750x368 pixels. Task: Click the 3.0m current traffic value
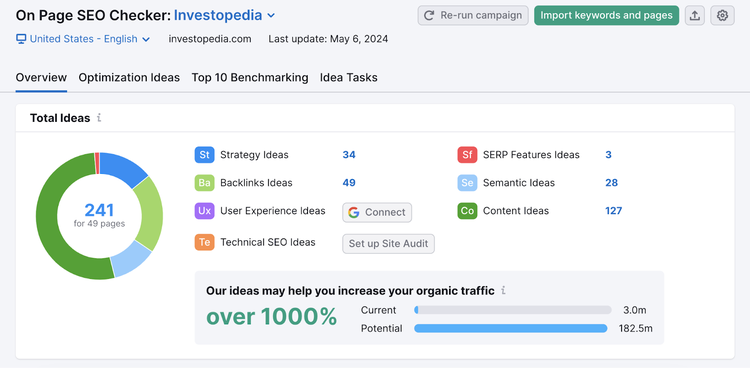pos(635,310)
